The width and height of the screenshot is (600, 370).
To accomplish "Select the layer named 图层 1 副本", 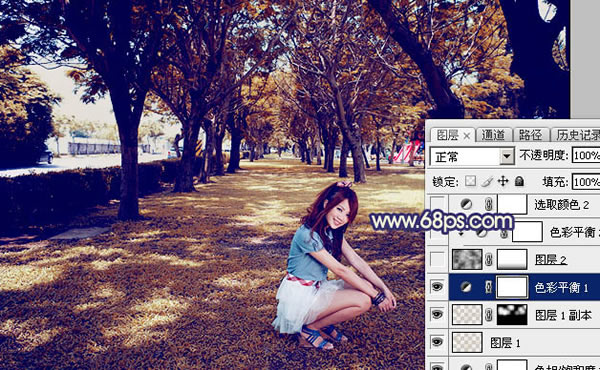I will point(563,315).
